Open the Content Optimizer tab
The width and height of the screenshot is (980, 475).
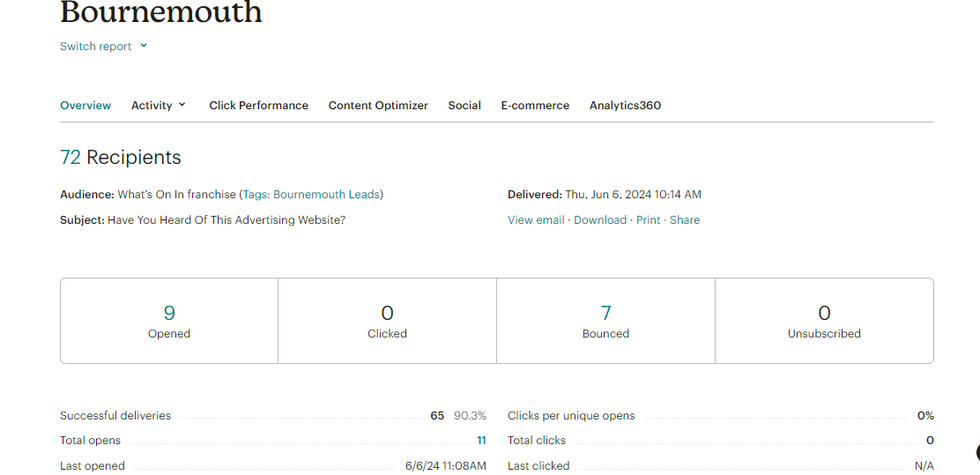tap(378, 106)
